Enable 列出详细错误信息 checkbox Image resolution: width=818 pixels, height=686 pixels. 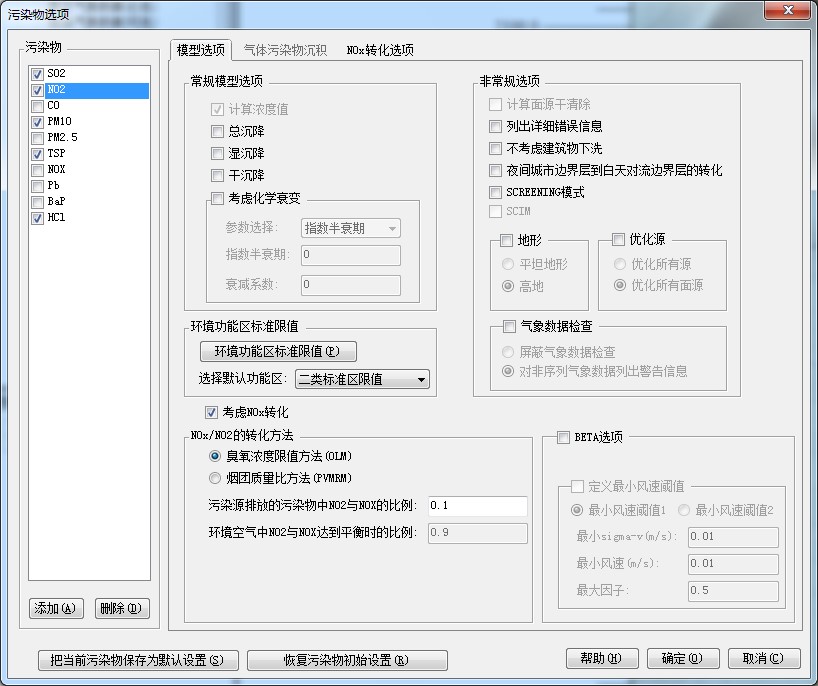click(496, 127)
